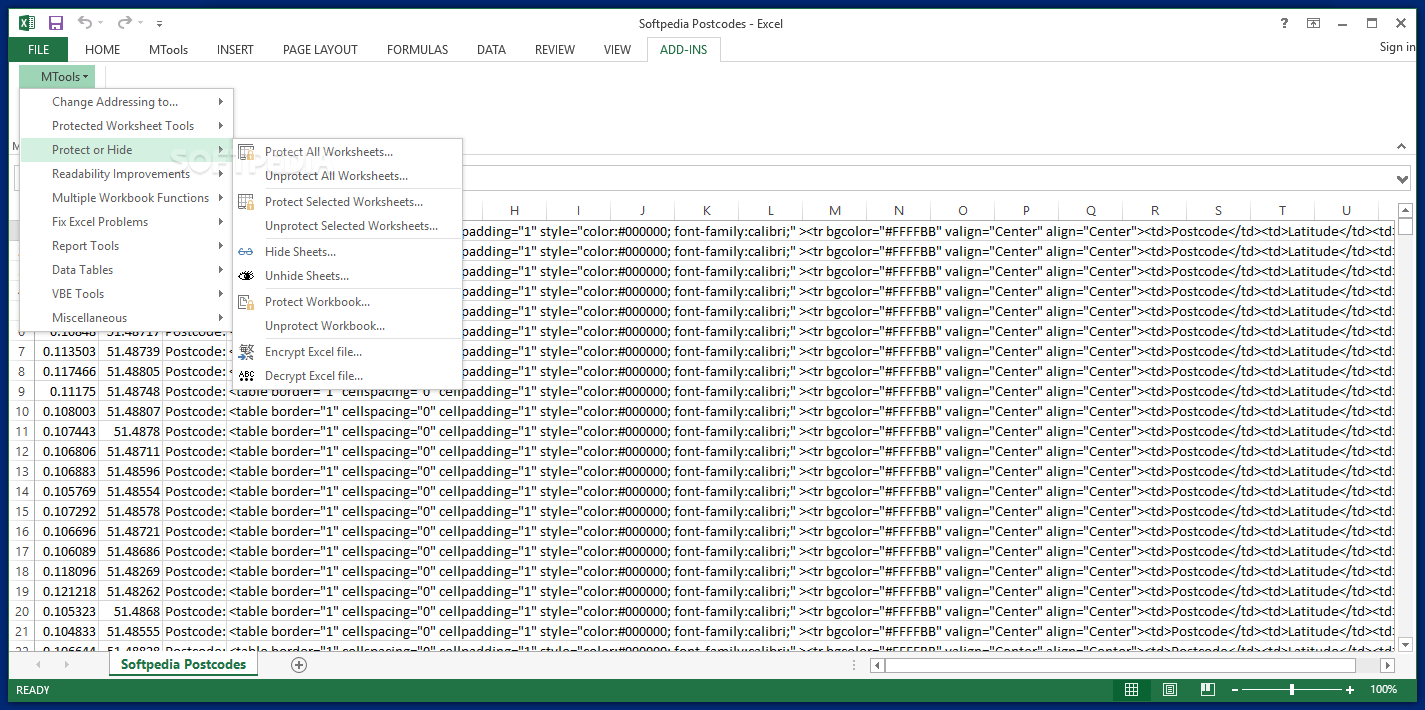Add a new sheet with plus icon
Screen dimensions: 1425x710
coord(298,665)
